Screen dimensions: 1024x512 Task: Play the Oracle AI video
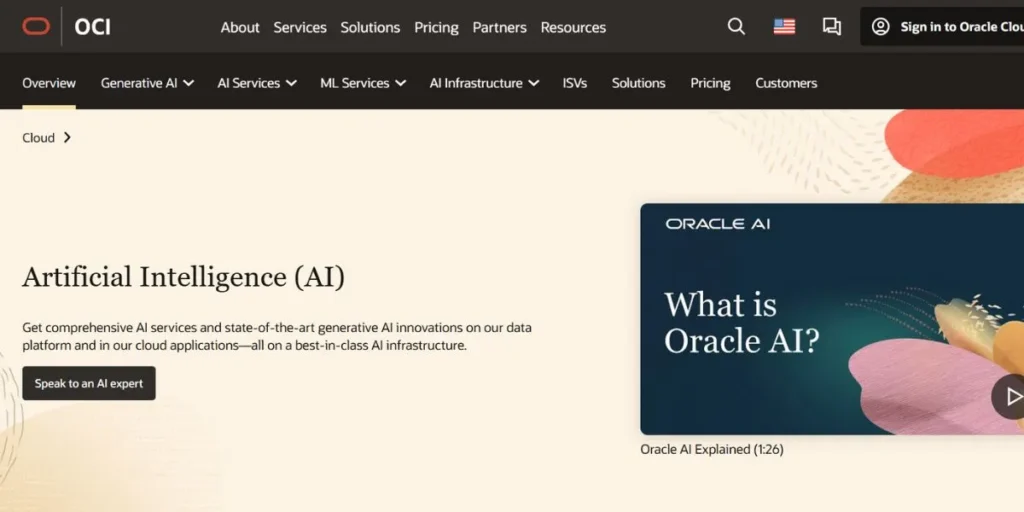[1010, 397]
